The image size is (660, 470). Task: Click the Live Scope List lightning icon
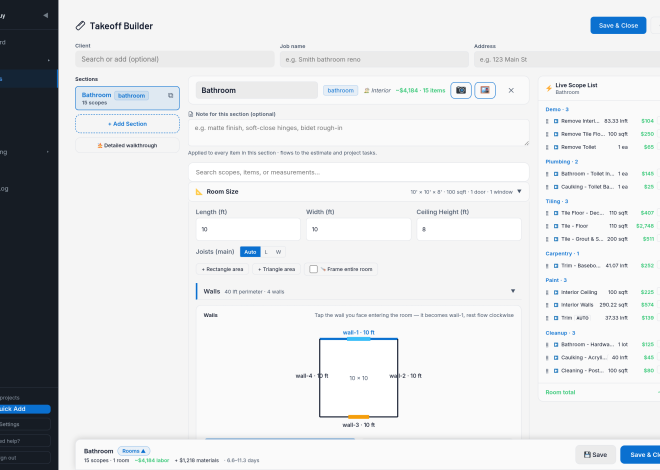click(549, 88)
